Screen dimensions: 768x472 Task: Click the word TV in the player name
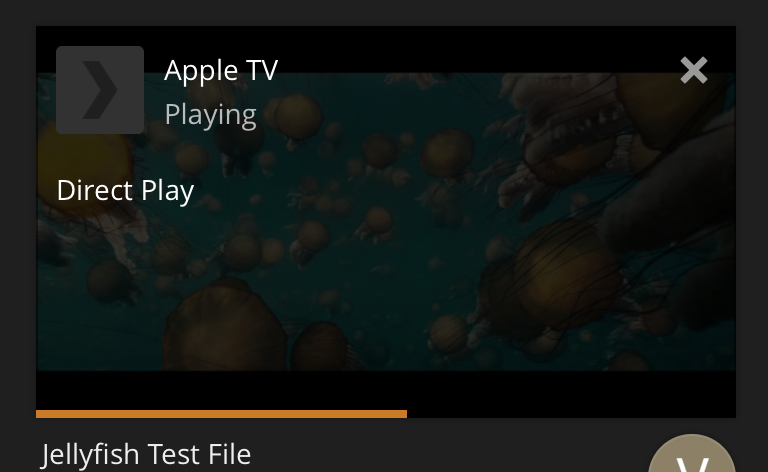[262, 70]
